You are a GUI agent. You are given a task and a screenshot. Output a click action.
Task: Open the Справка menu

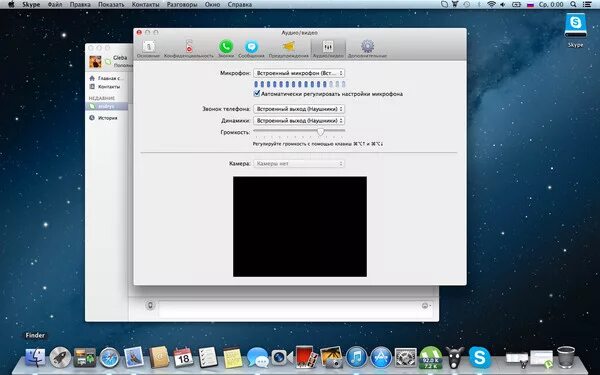click(240, 5)
